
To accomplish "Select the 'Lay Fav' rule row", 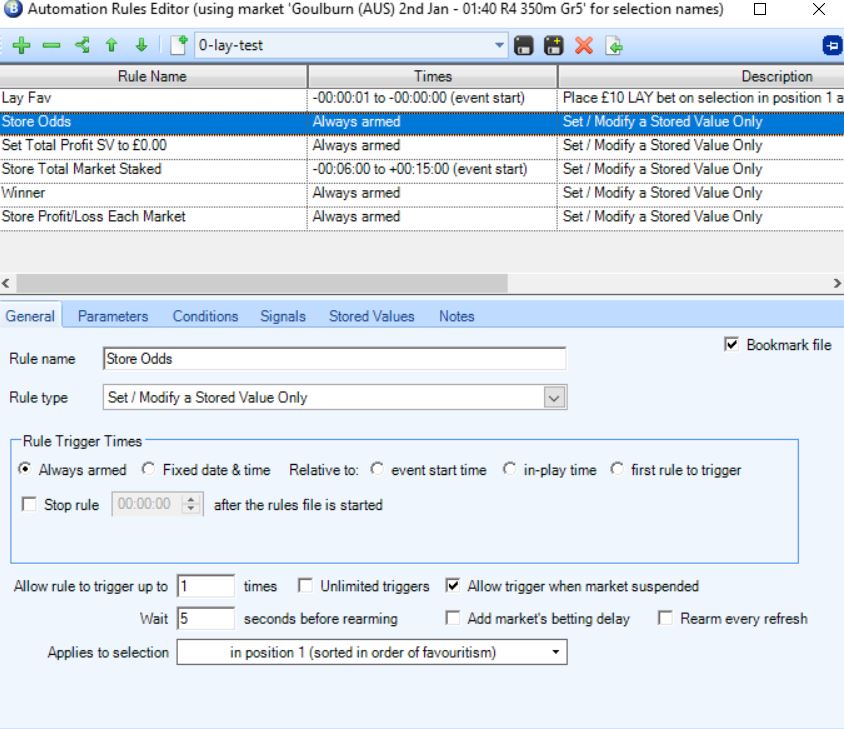I will pos(150,98).
